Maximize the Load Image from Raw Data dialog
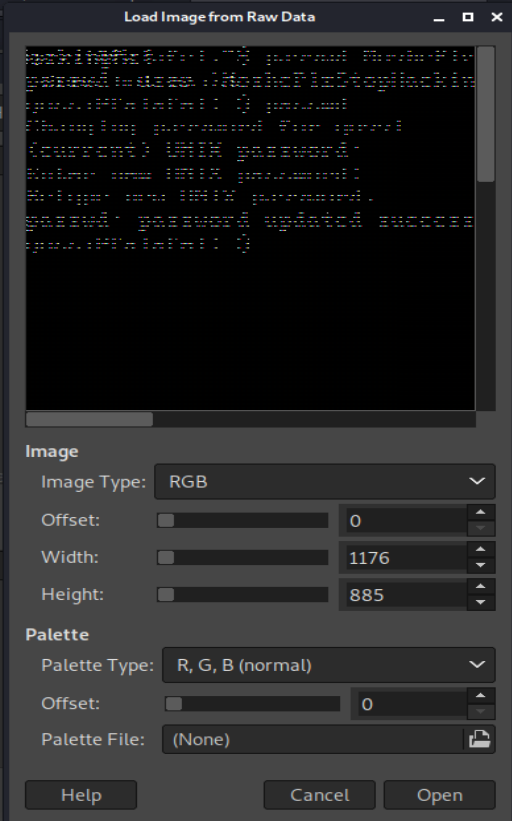The image size is (512, 821). pyautogui.click(x=468, y=17)
